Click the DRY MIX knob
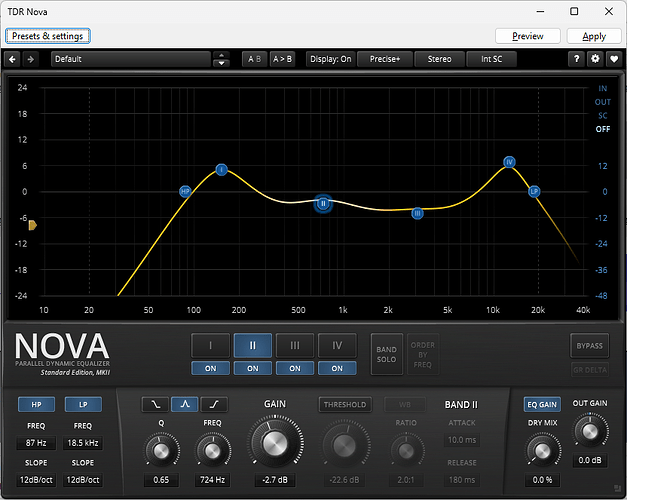 click(x=542, y=450)
